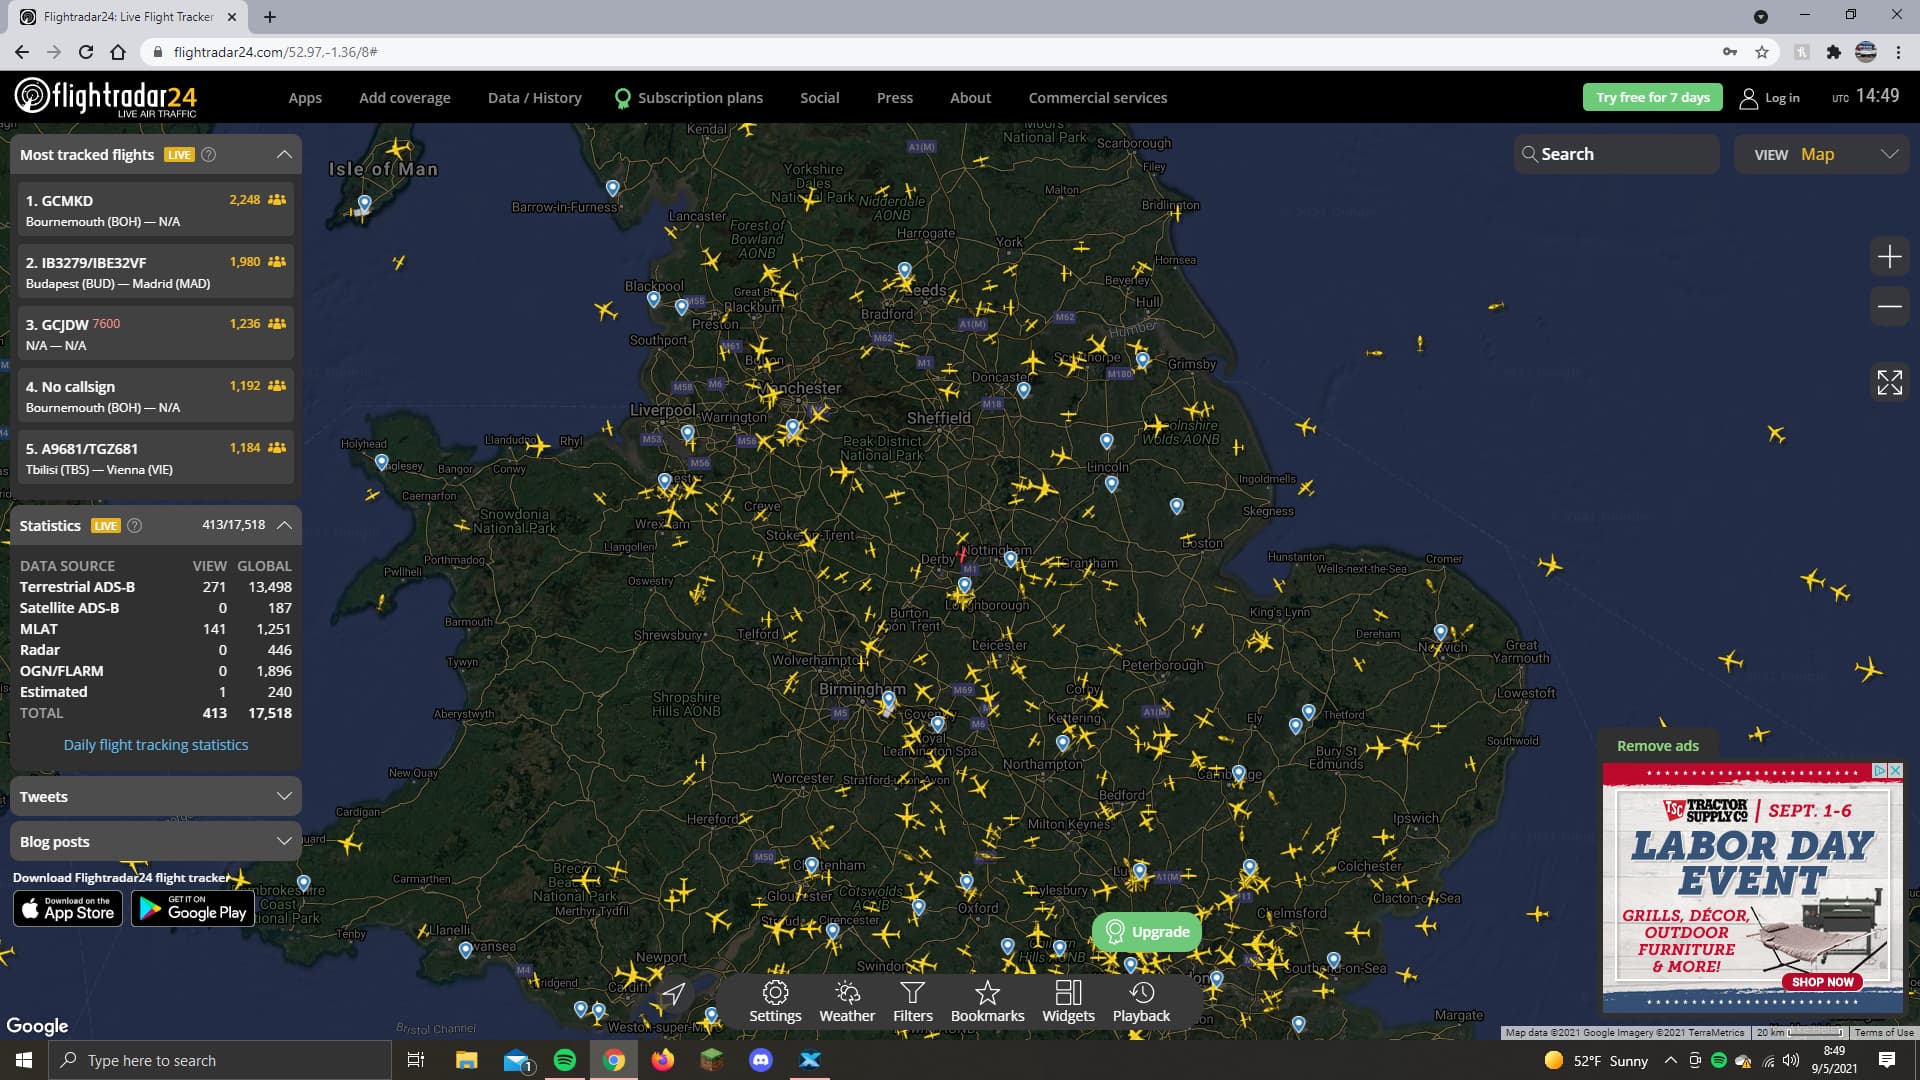The image size is (1920, 1080).
Task: Open the Widgets panel icon
Action: click(1068, 1001)
